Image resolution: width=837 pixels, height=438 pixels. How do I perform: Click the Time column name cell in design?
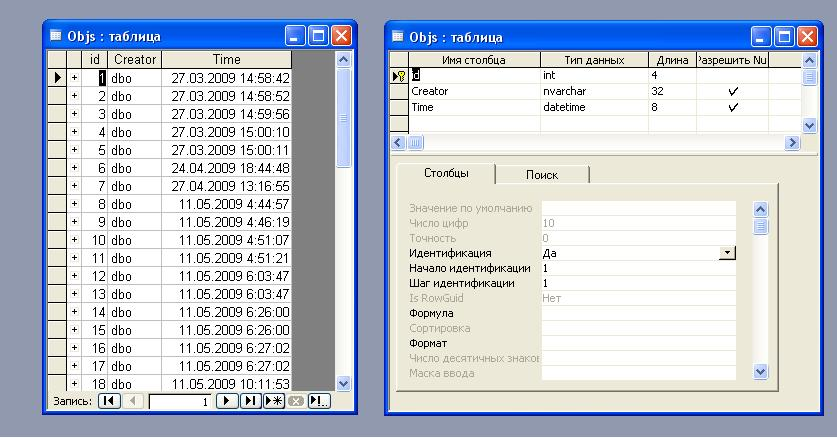point(474,107)
